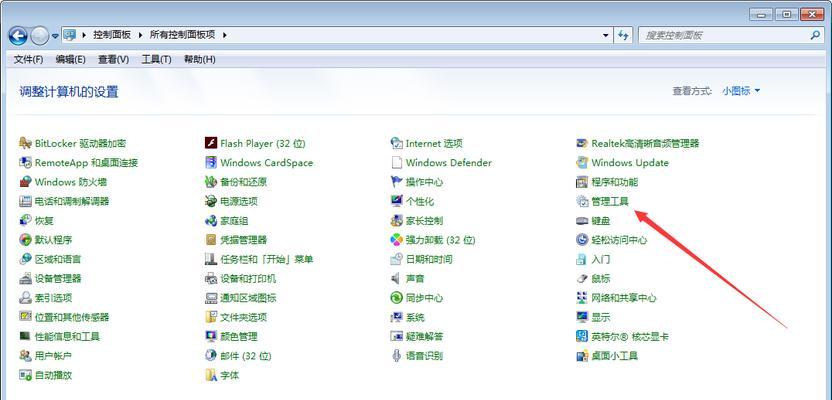Open BitLocker 驱动器加密 icon
Image resolution: width=832 pixels, height=400 pixels.
(25, 143)
